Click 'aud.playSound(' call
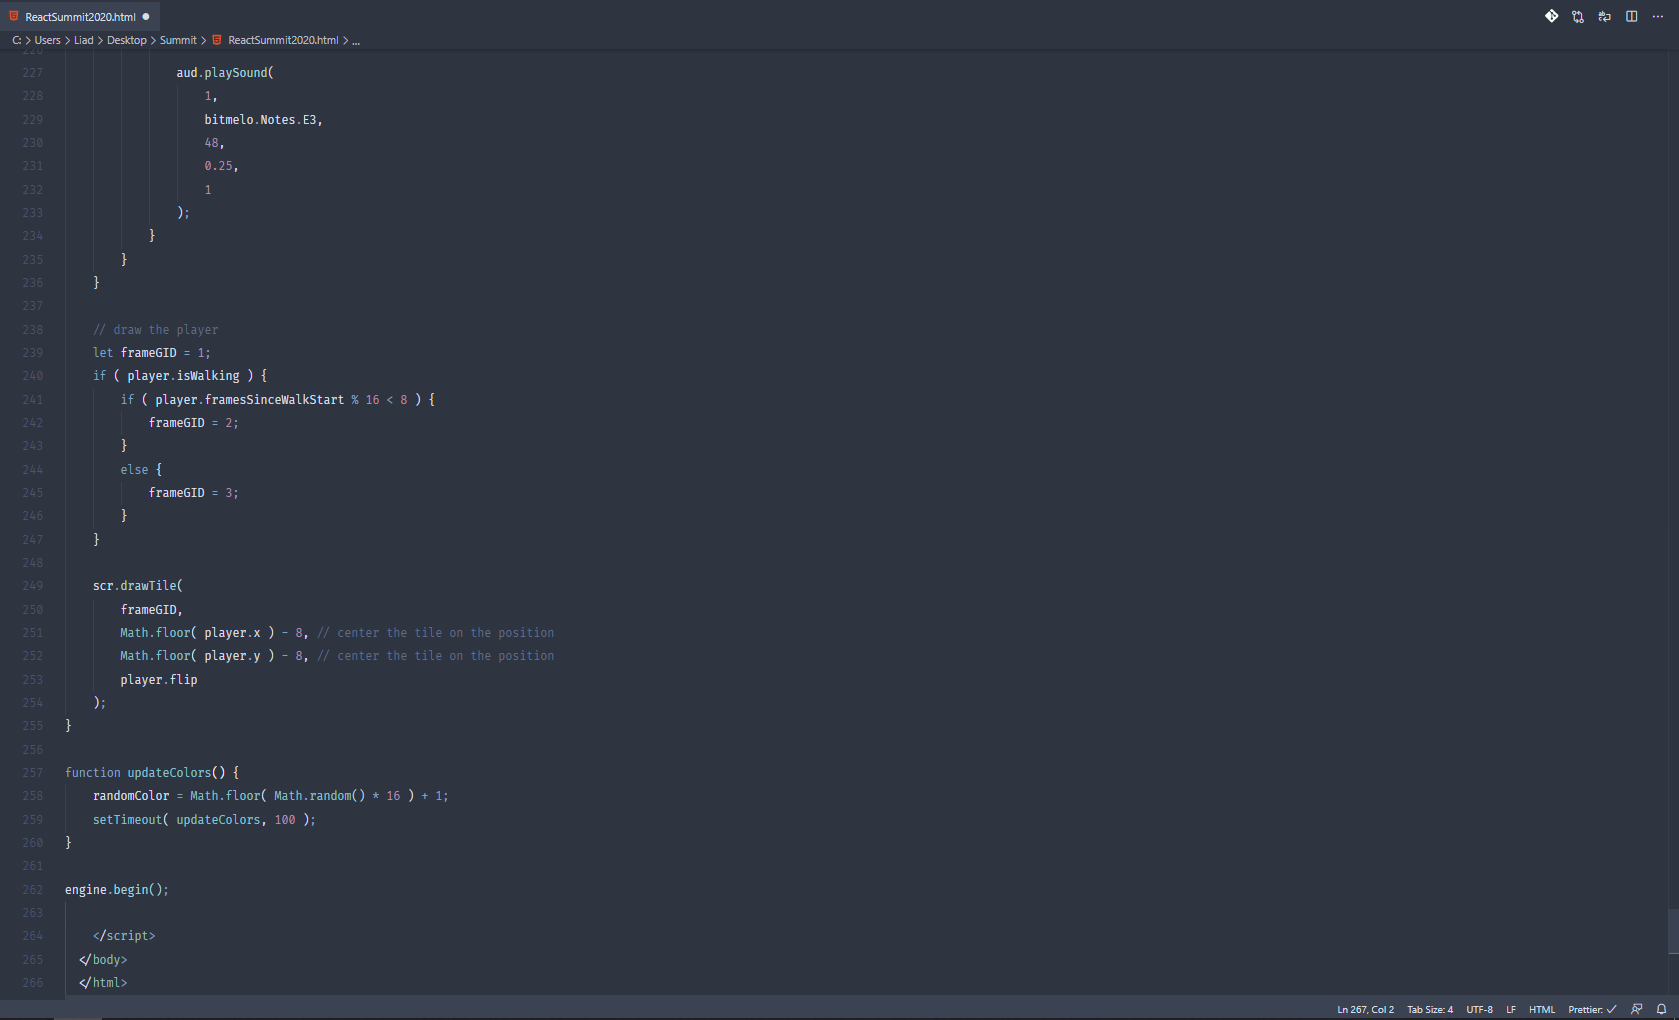Screen dimensions: 1679x1020 [225, 73]
